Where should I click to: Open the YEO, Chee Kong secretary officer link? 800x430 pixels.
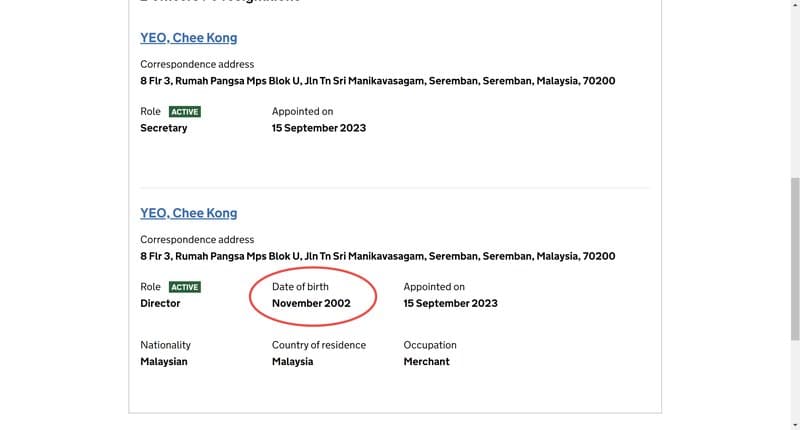click(189, 38)
